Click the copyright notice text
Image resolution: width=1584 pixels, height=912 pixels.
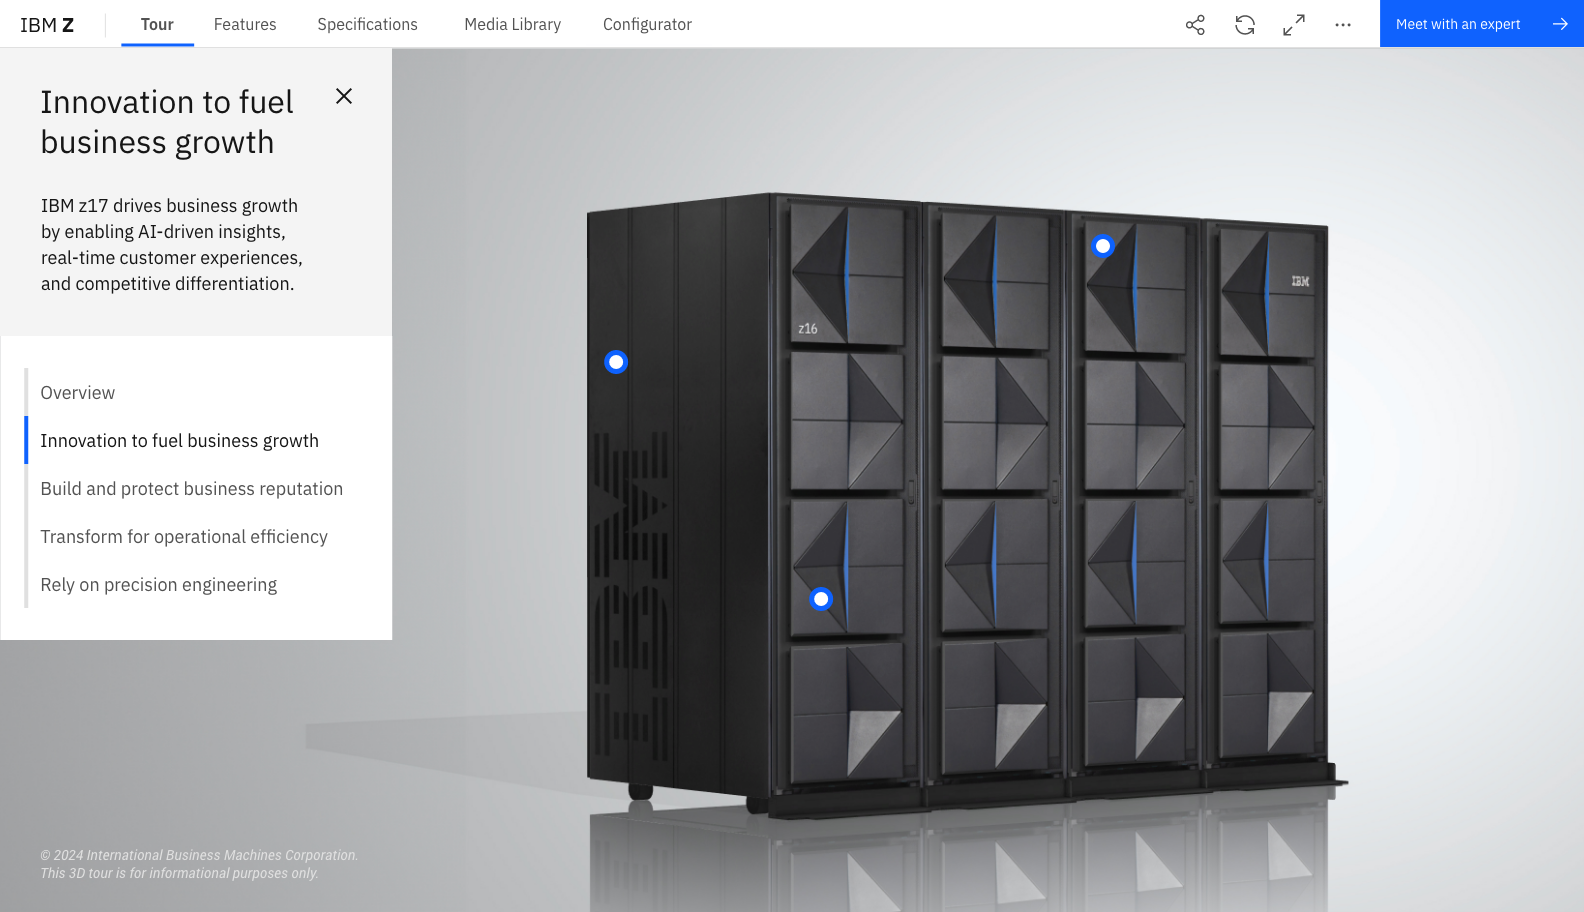(199, 864)
